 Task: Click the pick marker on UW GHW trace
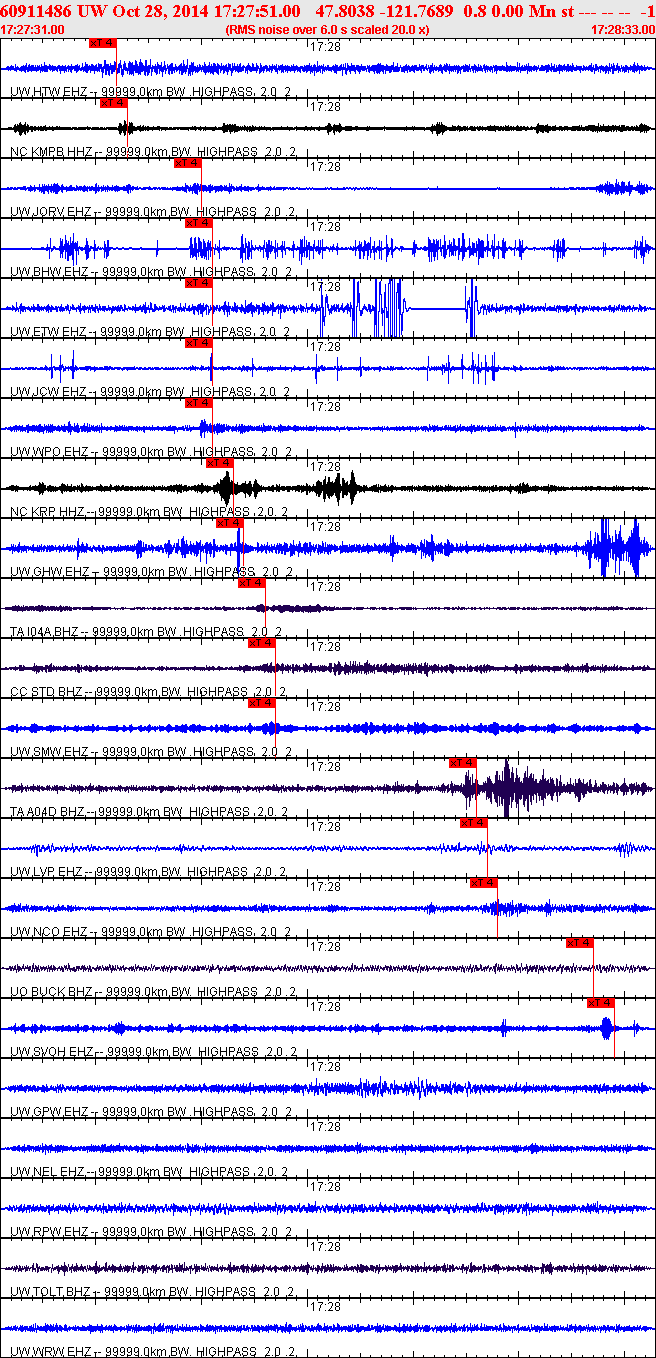(230, 523)
